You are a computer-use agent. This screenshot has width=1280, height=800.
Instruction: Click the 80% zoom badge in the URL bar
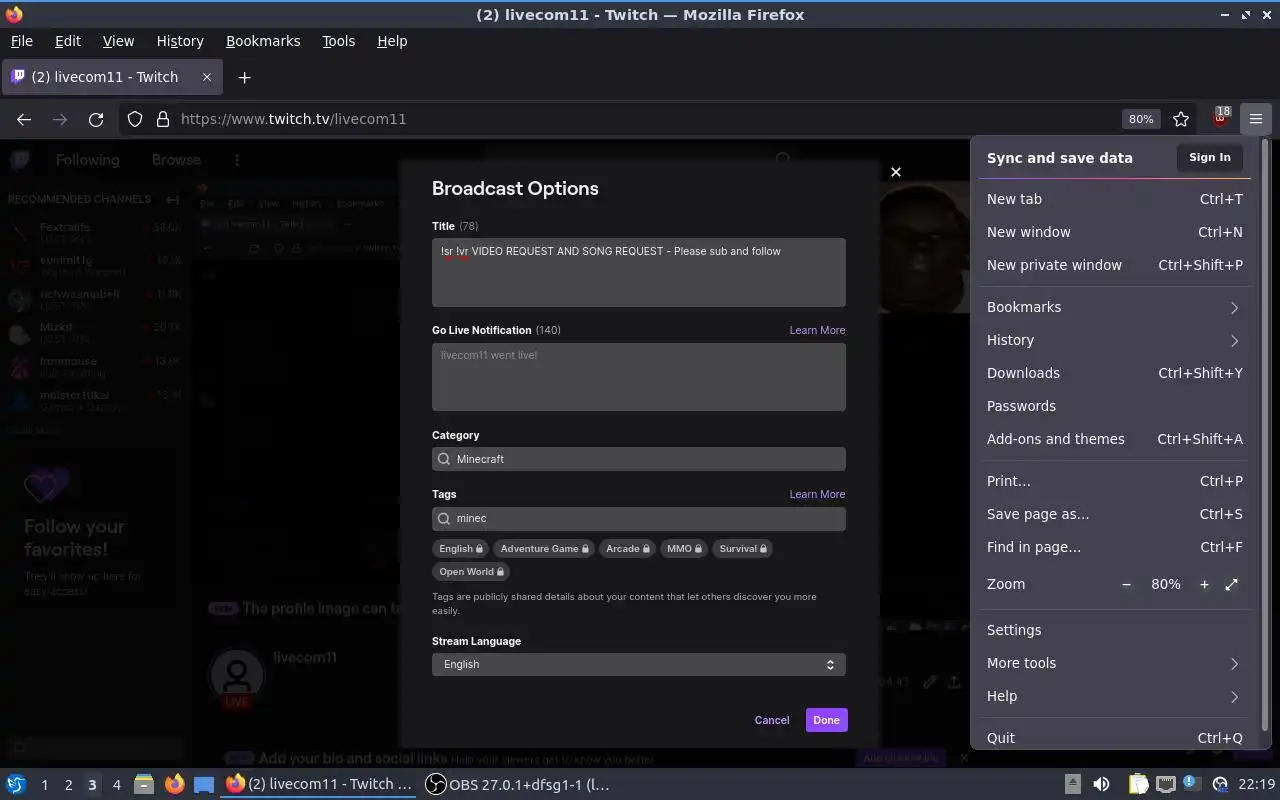pyautogui.click(x=1141, y=119)
